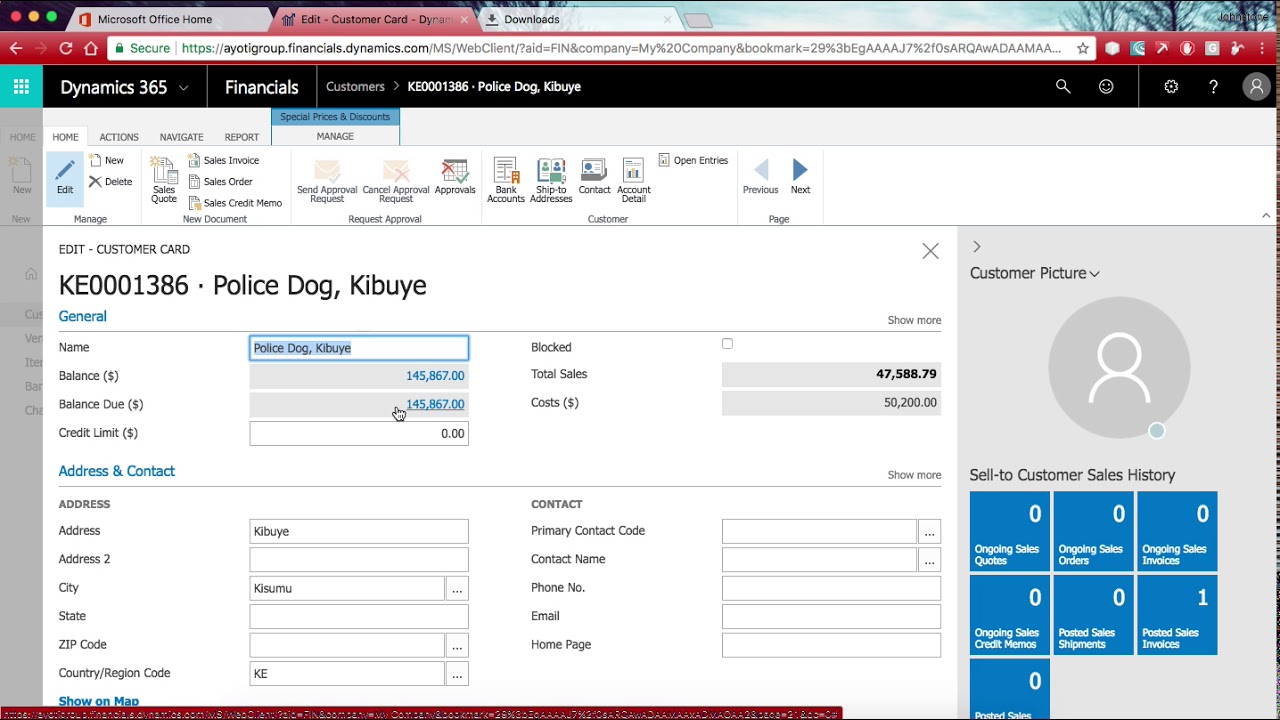Click New customer in Manage group
Viewport: 1280px width, 720px height.
point(106,160)
